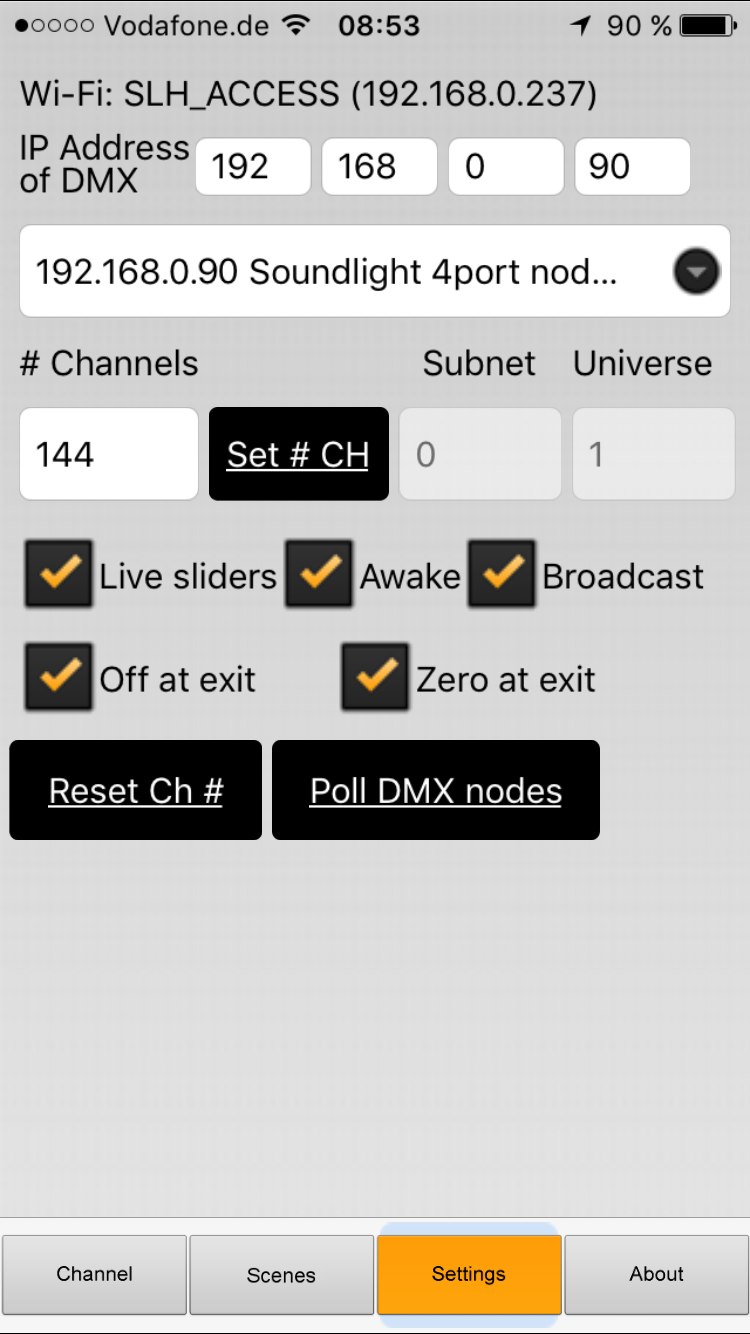Tap the first IP octet field 192
Image resolution: width=750 pixels, height=1334 pixels.
tap(252, 166)
